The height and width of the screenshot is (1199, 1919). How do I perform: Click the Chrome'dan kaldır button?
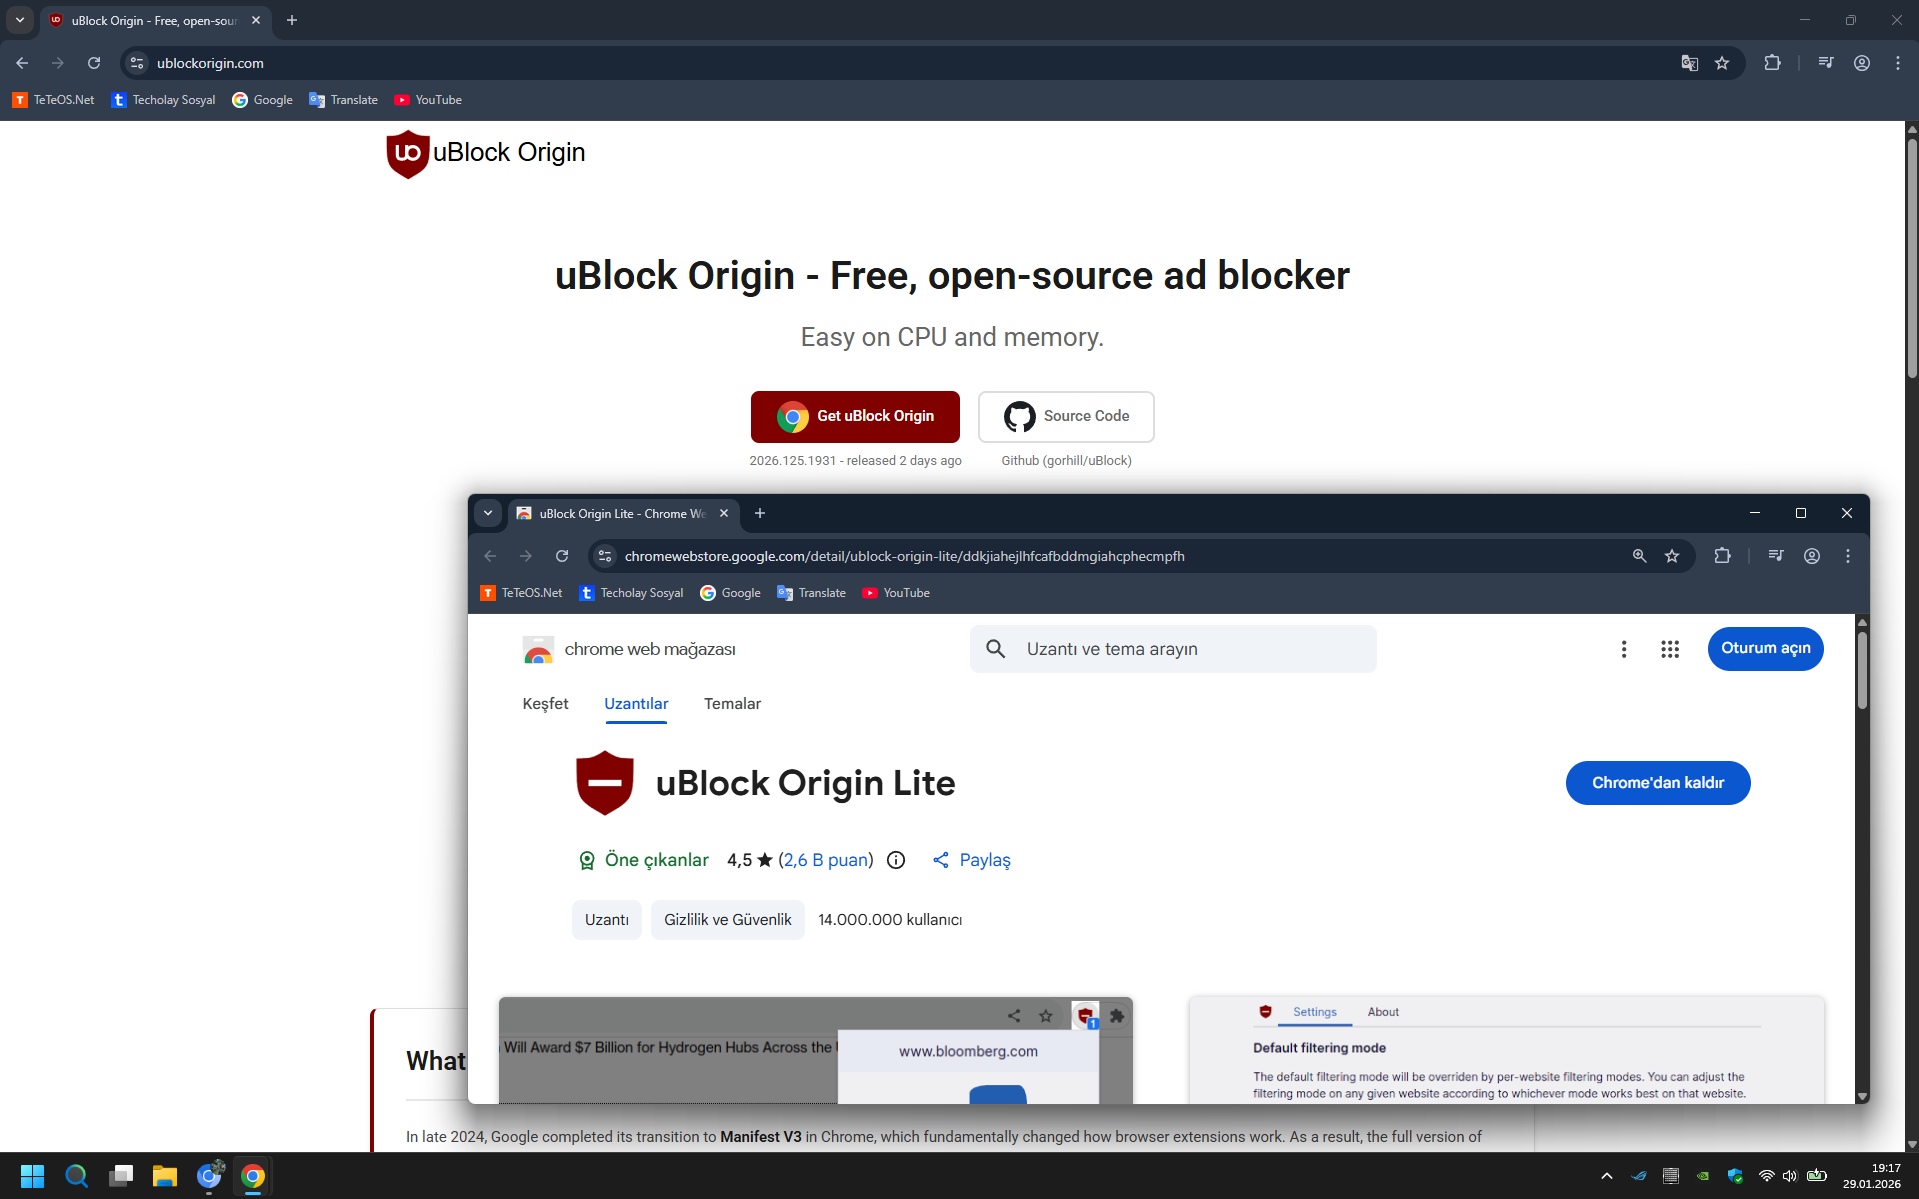point(1658,783)
